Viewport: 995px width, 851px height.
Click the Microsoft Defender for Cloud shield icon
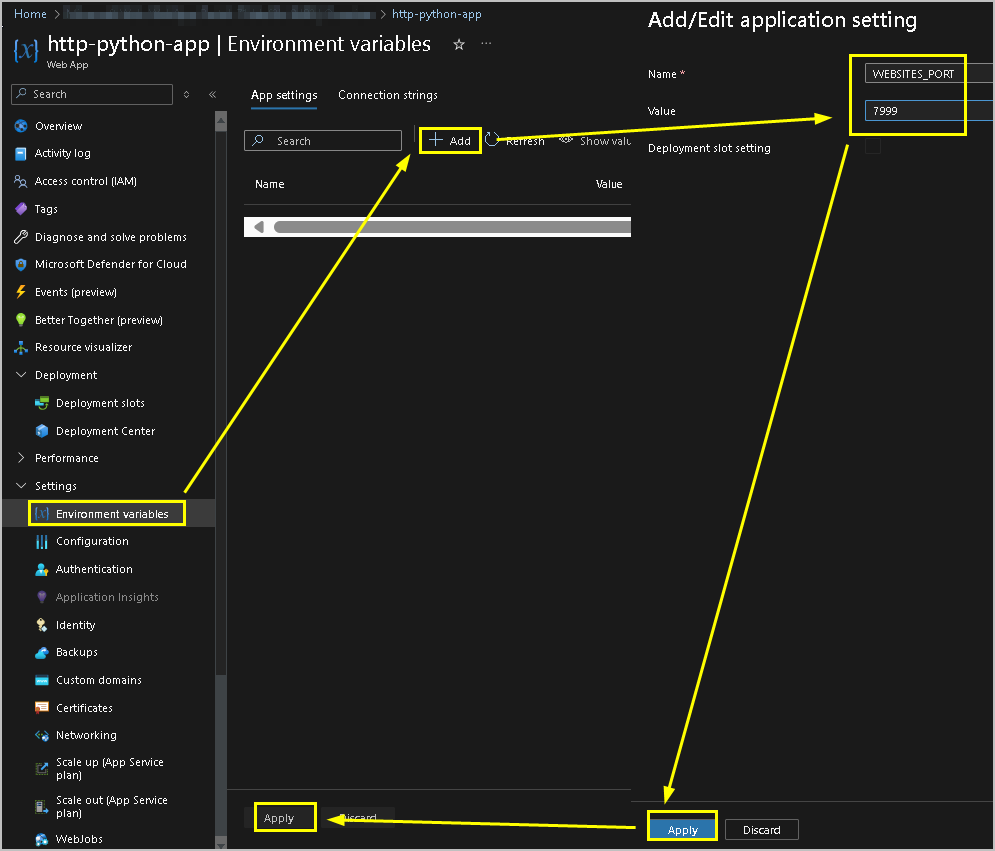tap(21, 265)
